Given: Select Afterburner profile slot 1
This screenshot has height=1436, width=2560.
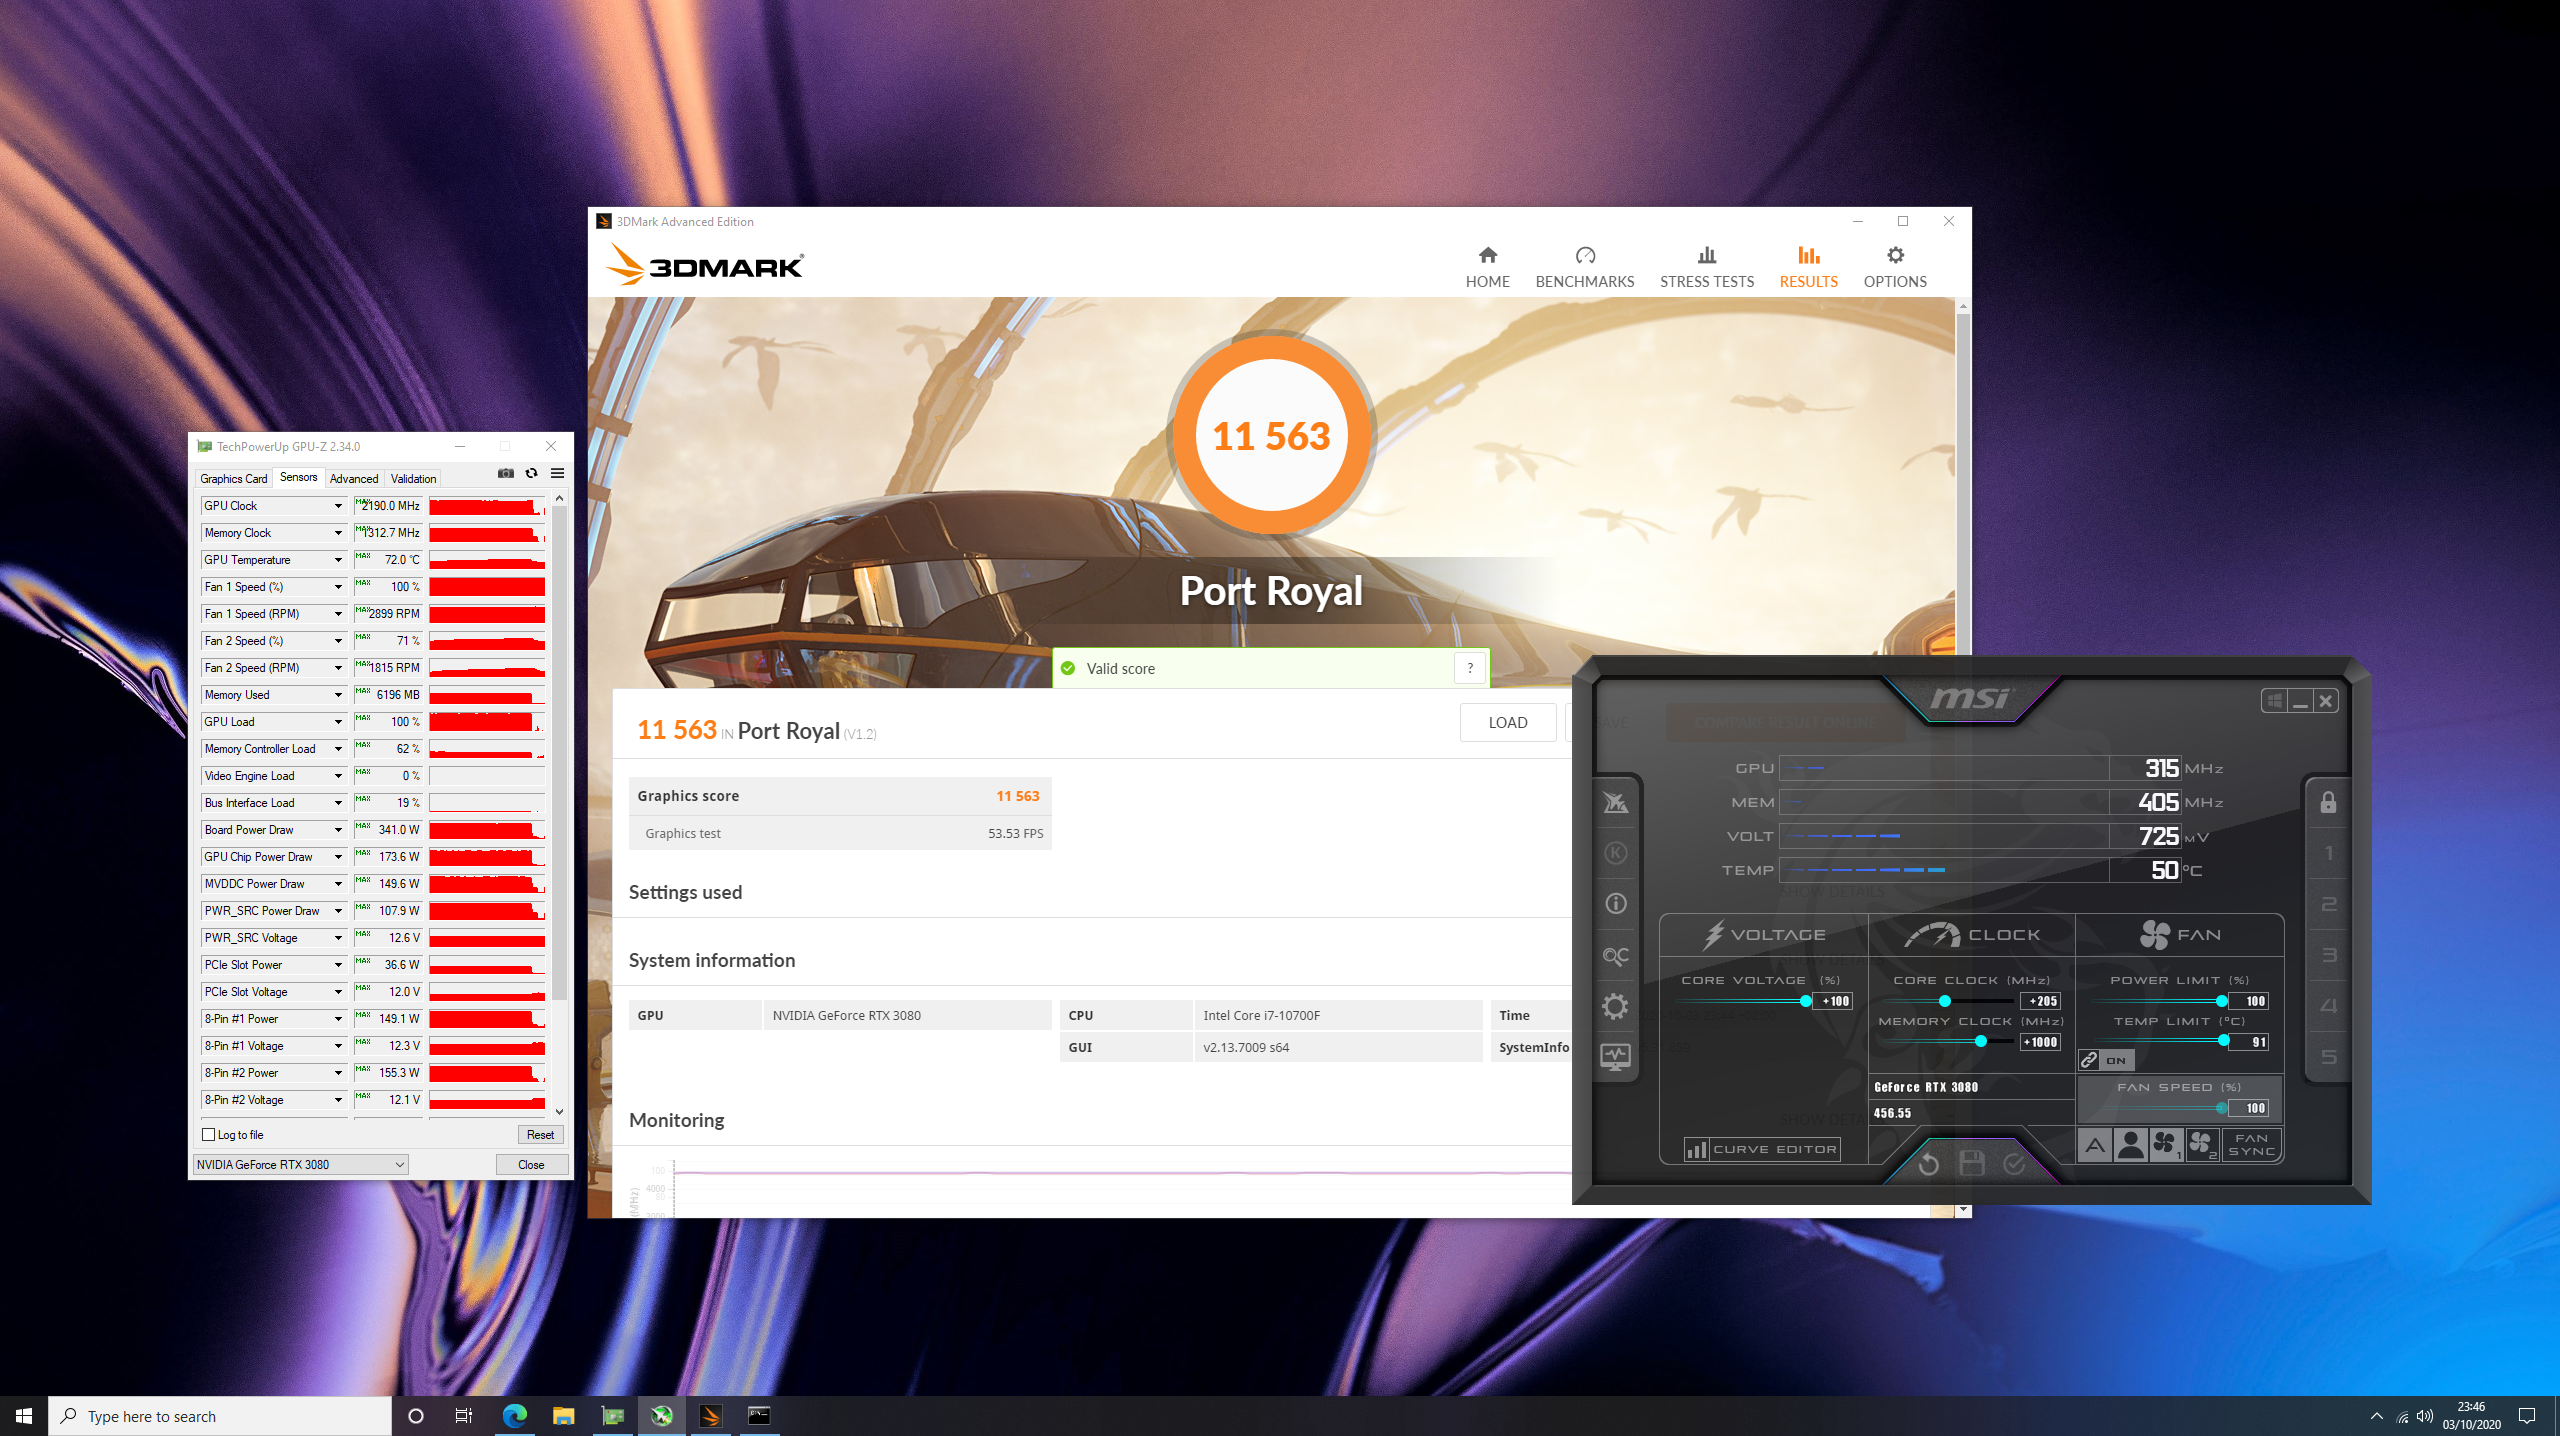Looking at the screenshot, I should pos(2328,854).
